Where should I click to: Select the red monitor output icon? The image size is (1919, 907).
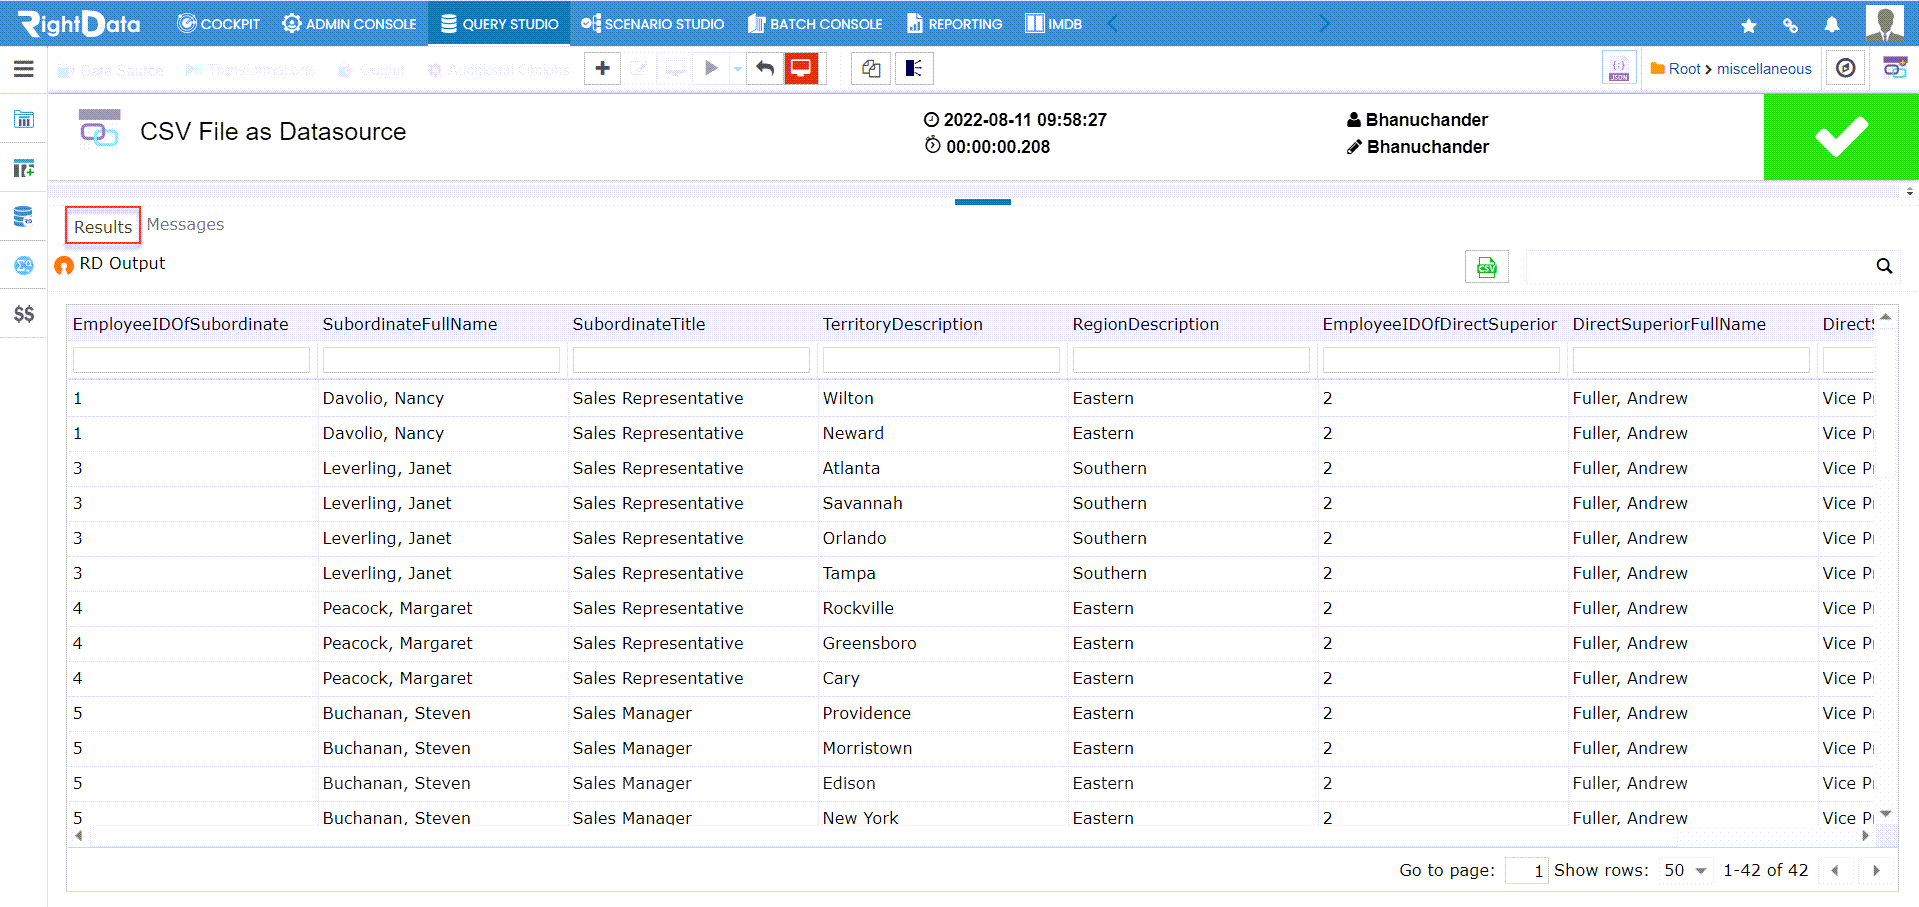(x=801, y=68)
